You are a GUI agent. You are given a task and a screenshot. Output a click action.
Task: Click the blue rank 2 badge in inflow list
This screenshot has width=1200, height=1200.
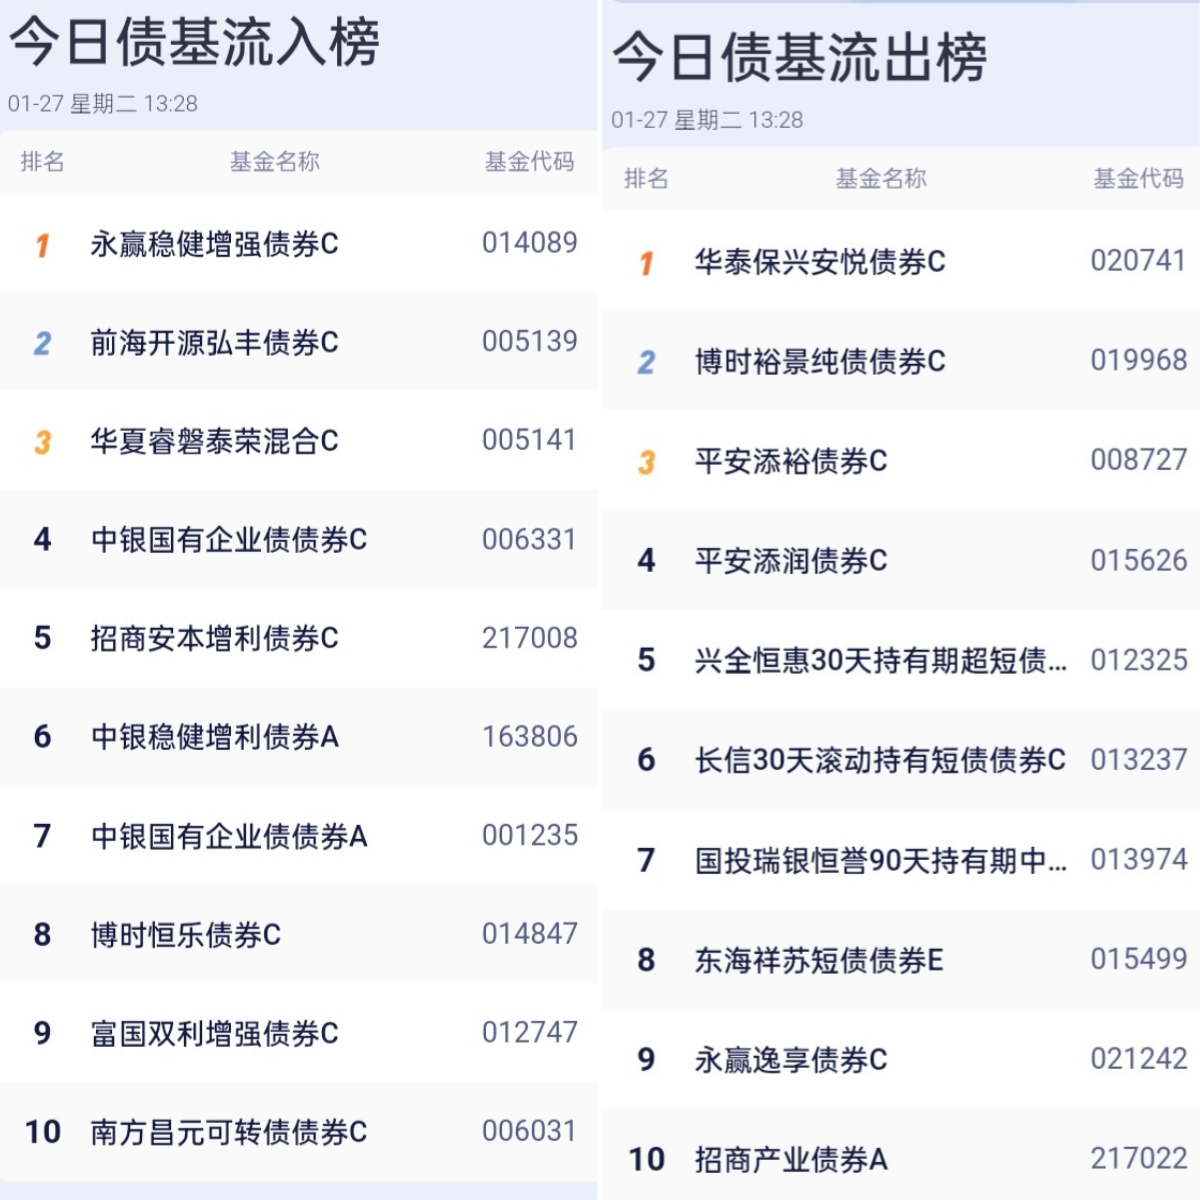(42, 343)
